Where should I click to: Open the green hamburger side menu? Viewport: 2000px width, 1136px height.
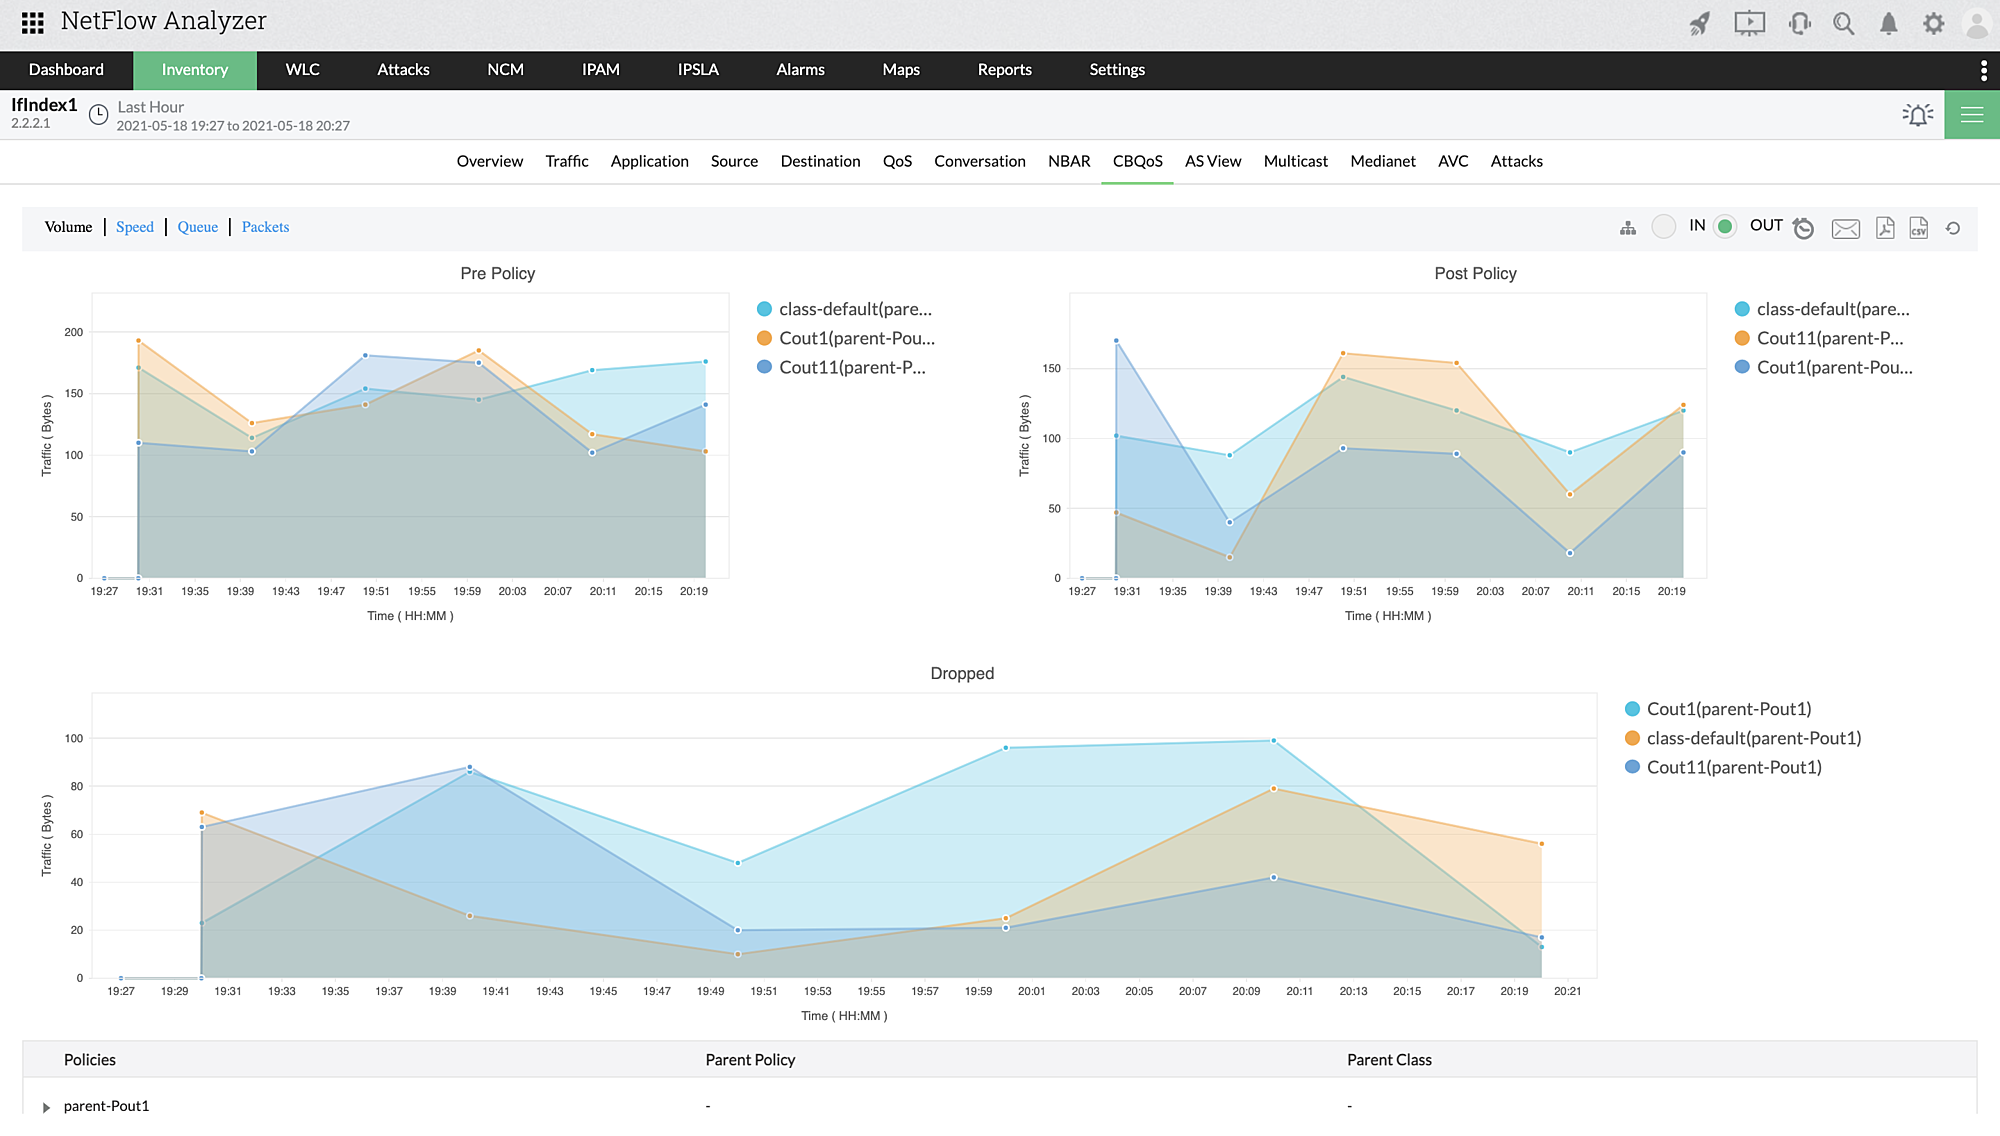(1972, 115)
